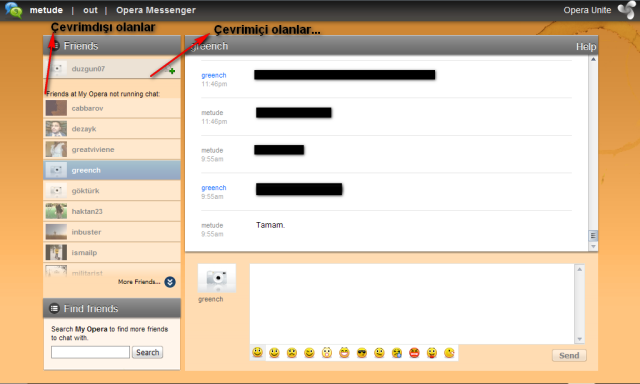
Task: Insert the crying tear emoticon
Action: [x=397, y=353]
